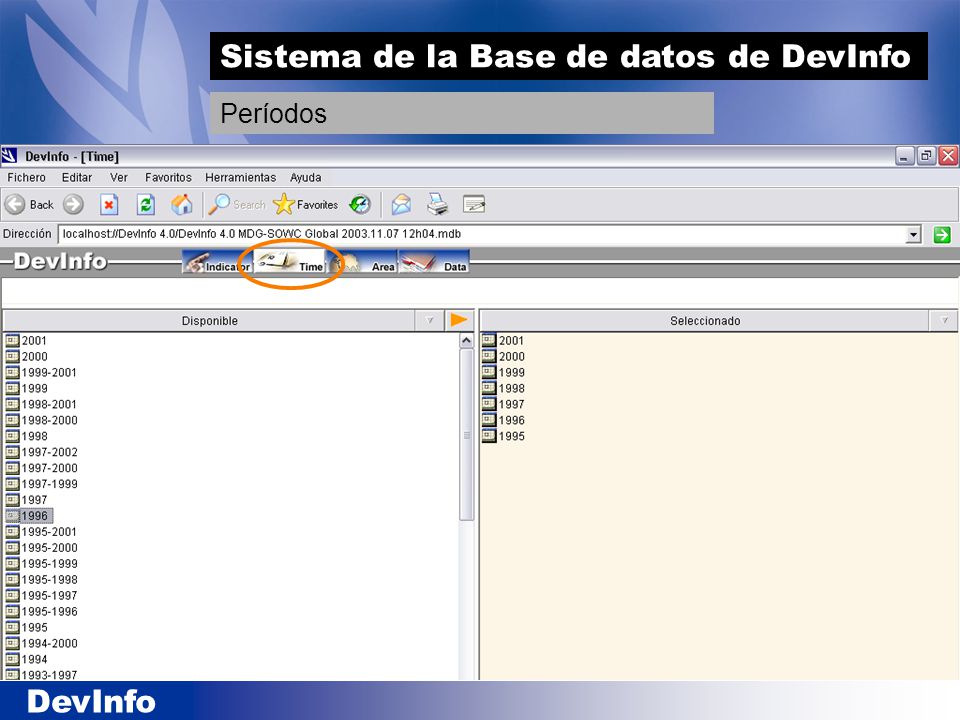
Task: Select 1997-2002 in Disponible list
Action: coord(42,452)
